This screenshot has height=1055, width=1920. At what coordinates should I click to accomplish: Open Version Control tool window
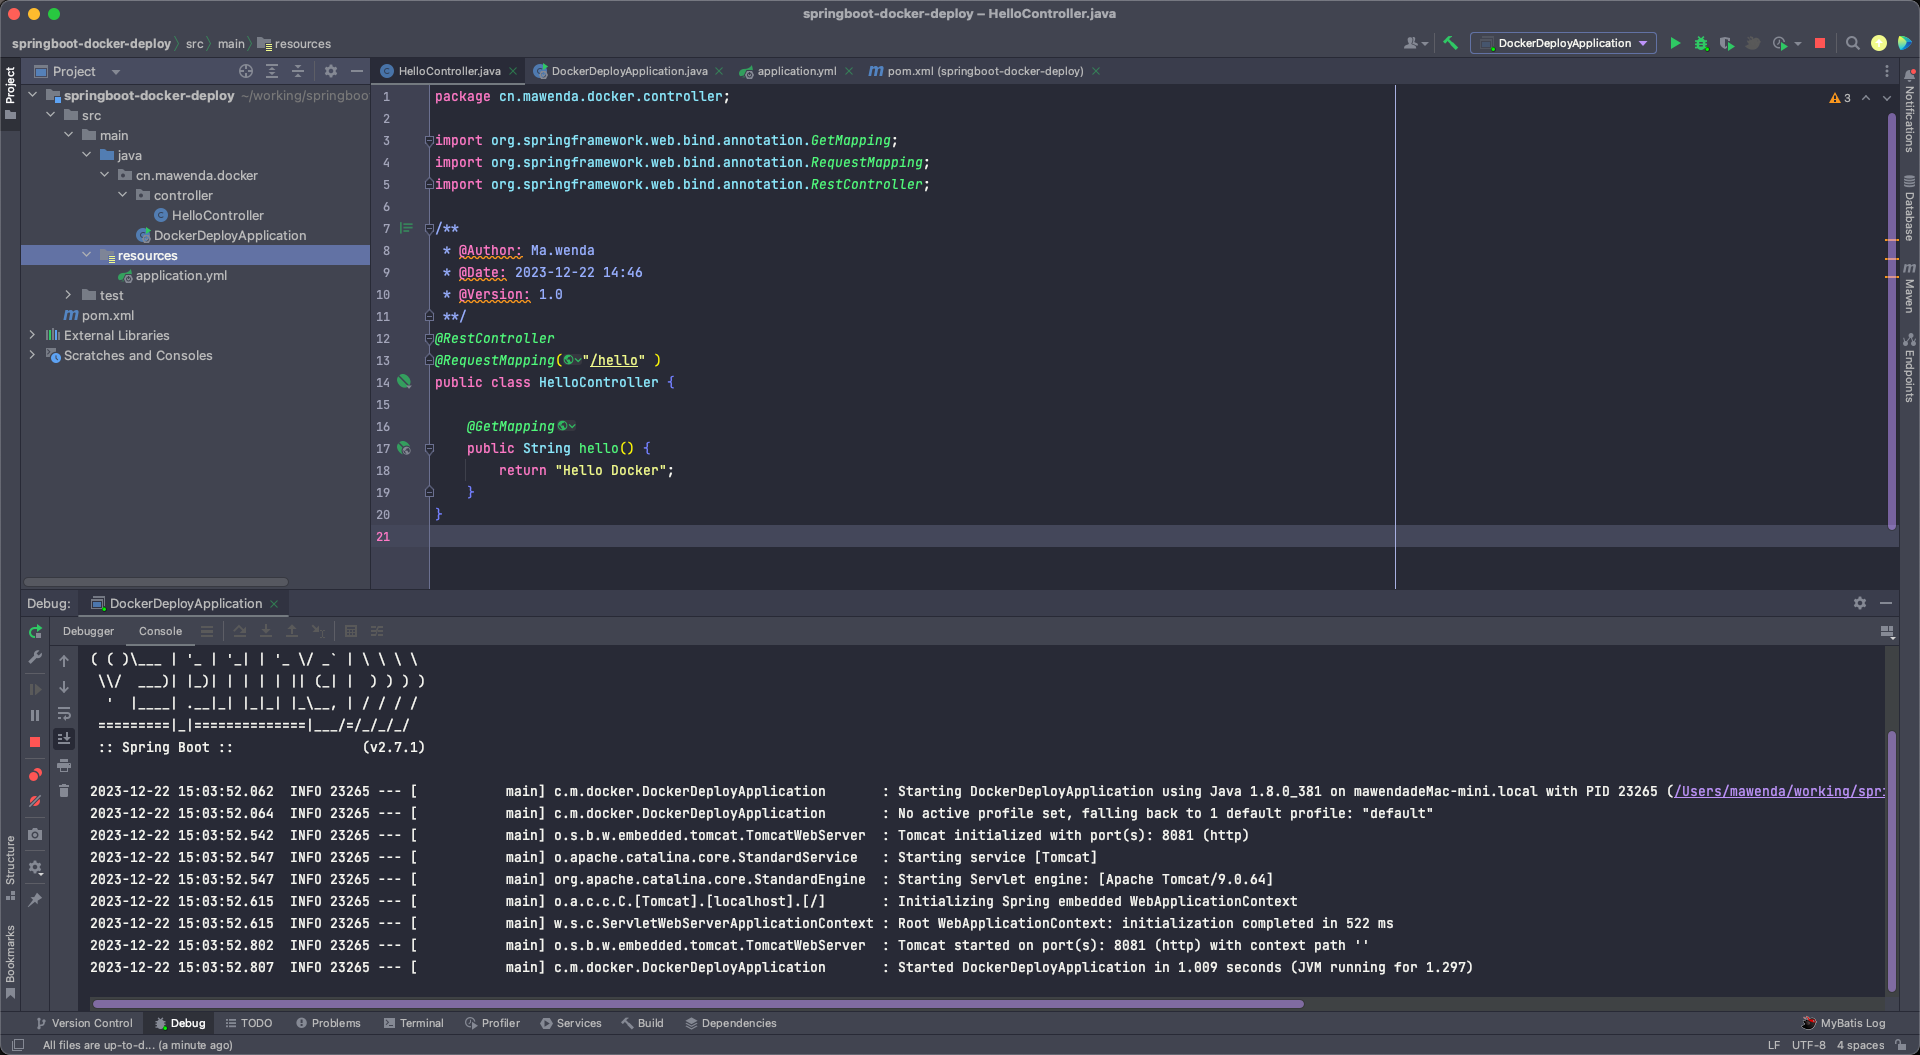(x=84, y=1023)
